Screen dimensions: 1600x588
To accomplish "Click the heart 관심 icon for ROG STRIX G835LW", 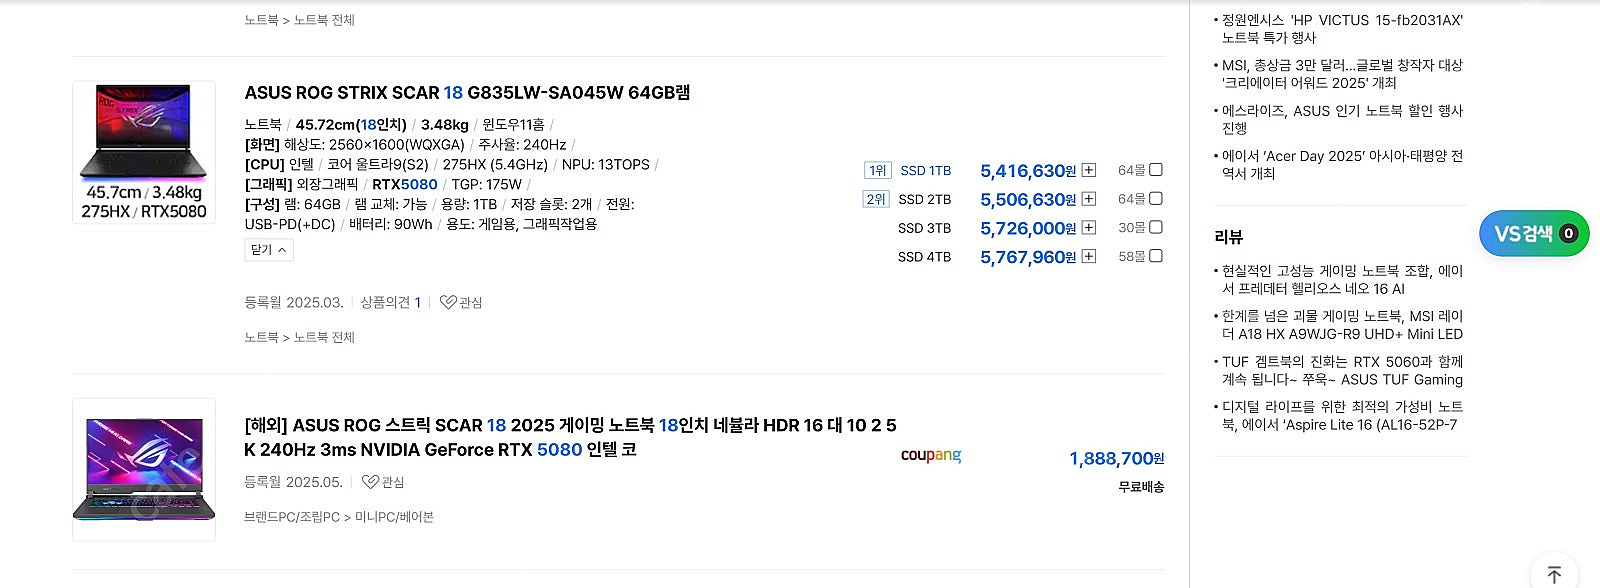I will (x=448, y=302).
